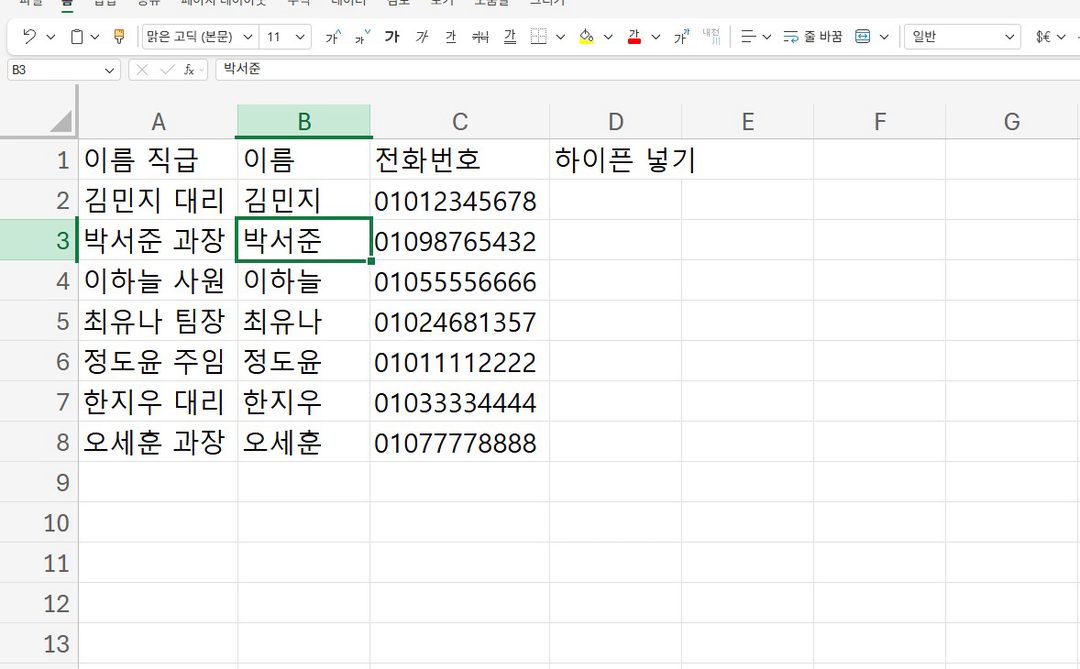This screenshot has height=669, width=1080.
Task: Select column B header
Action: pos(304,121)
